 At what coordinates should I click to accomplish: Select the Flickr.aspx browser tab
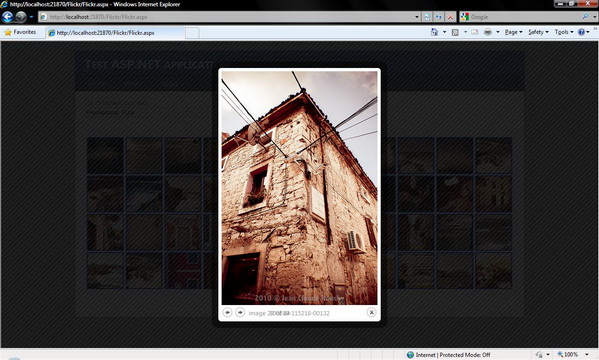pyautogui.click(x=115, y=33)
